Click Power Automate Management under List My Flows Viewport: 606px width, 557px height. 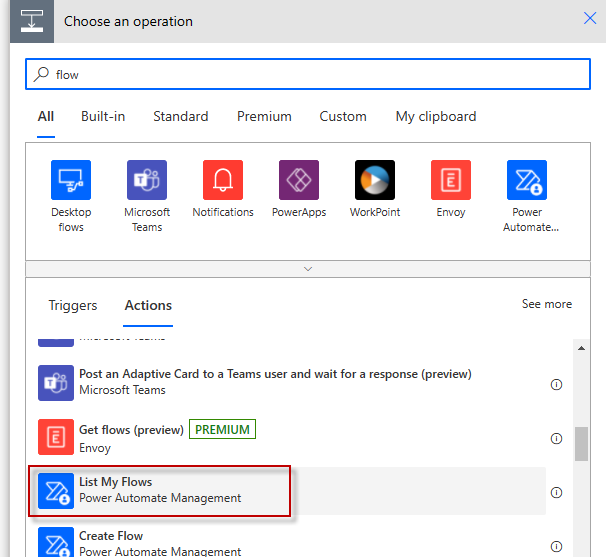click(160, 498)
